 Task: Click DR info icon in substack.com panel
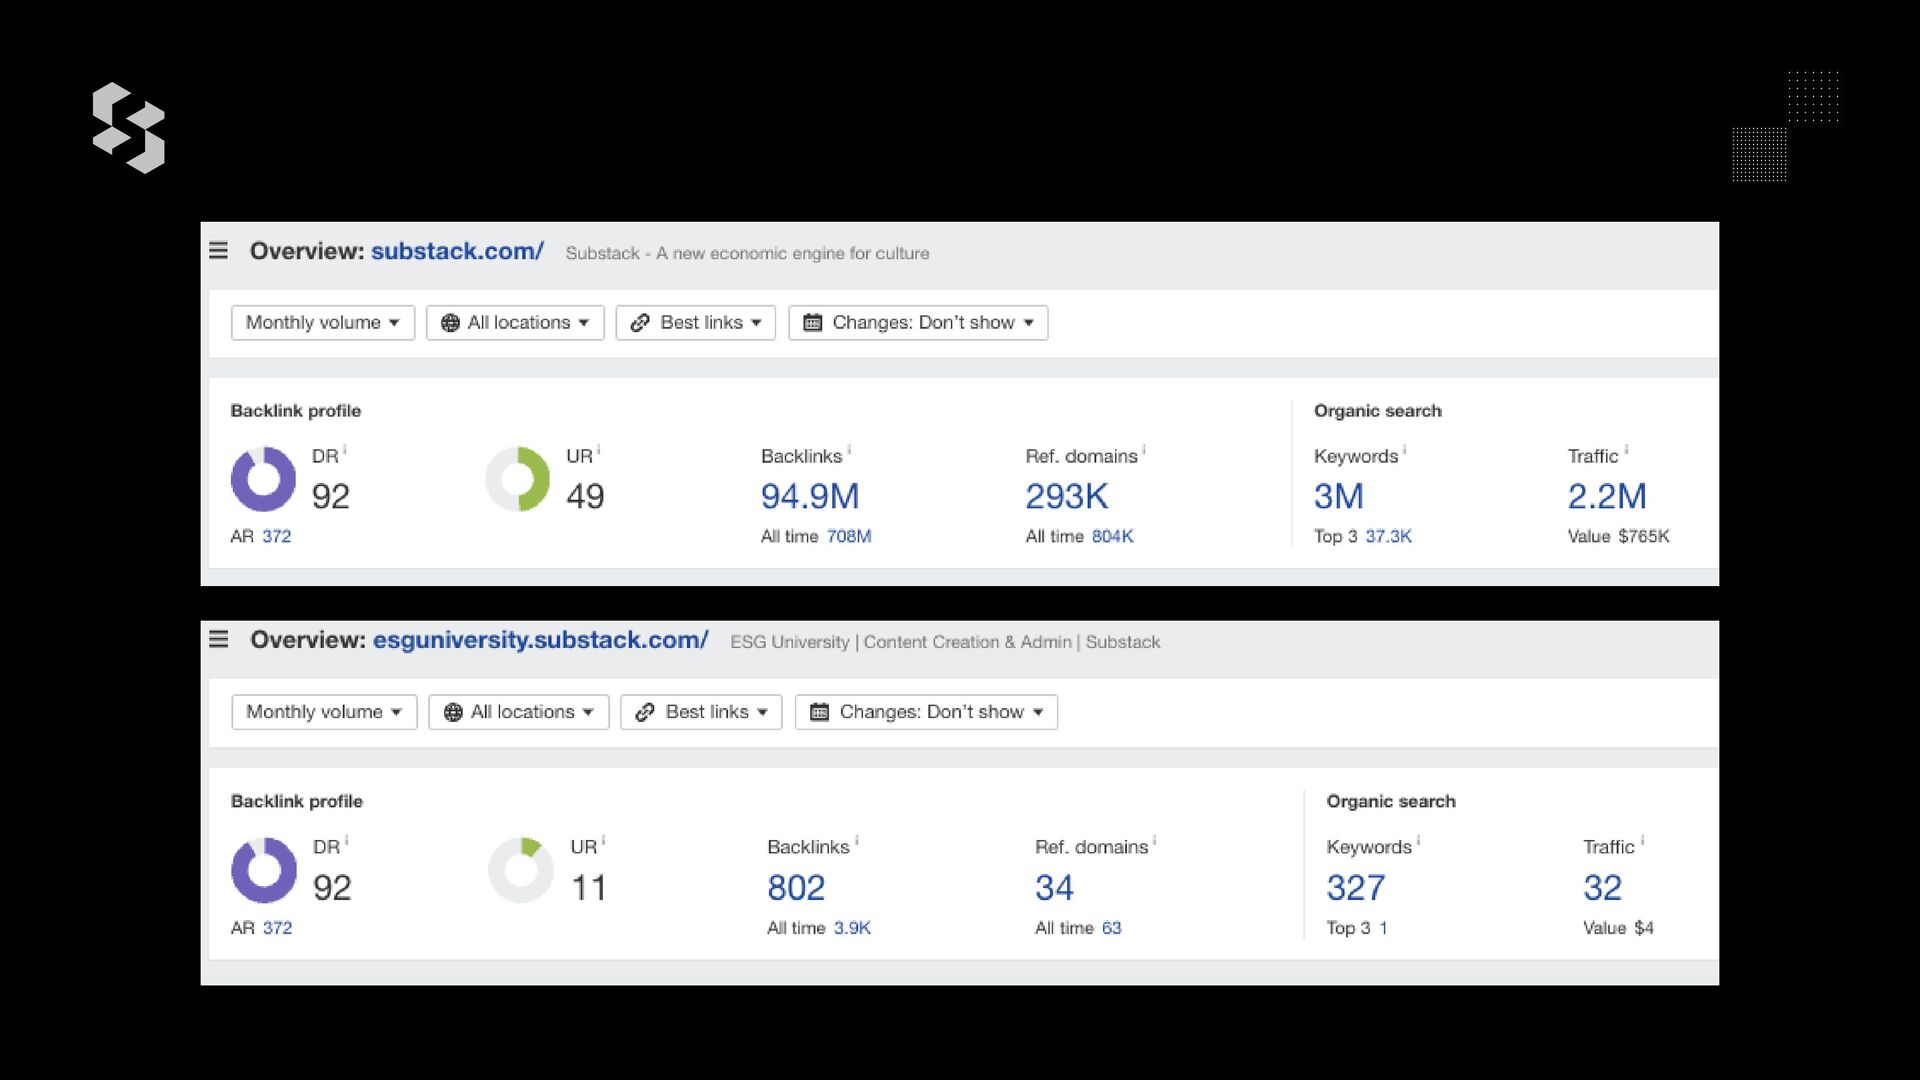pyautogui.click(x=345, y=450)
